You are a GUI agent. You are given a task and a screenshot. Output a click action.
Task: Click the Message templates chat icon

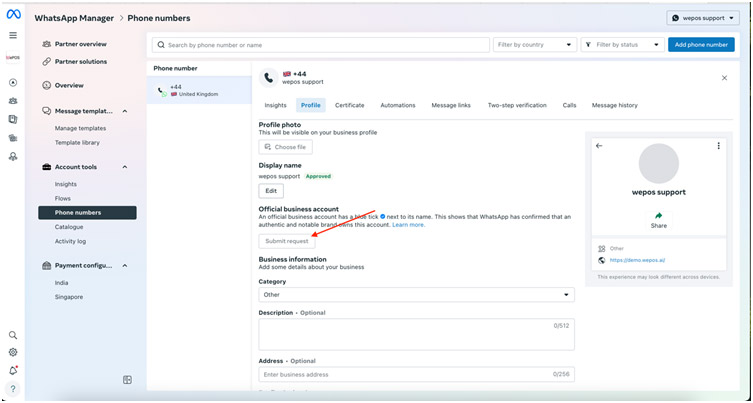47,111
